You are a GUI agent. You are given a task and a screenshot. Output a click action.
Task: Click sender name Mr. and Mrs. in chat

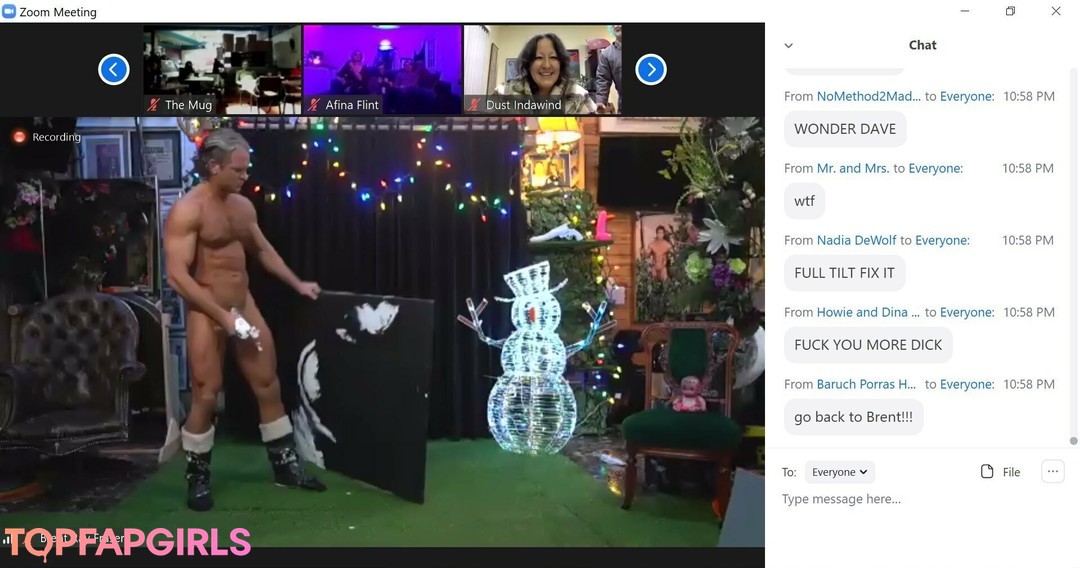pyautogui.click(x=852, y=168)
